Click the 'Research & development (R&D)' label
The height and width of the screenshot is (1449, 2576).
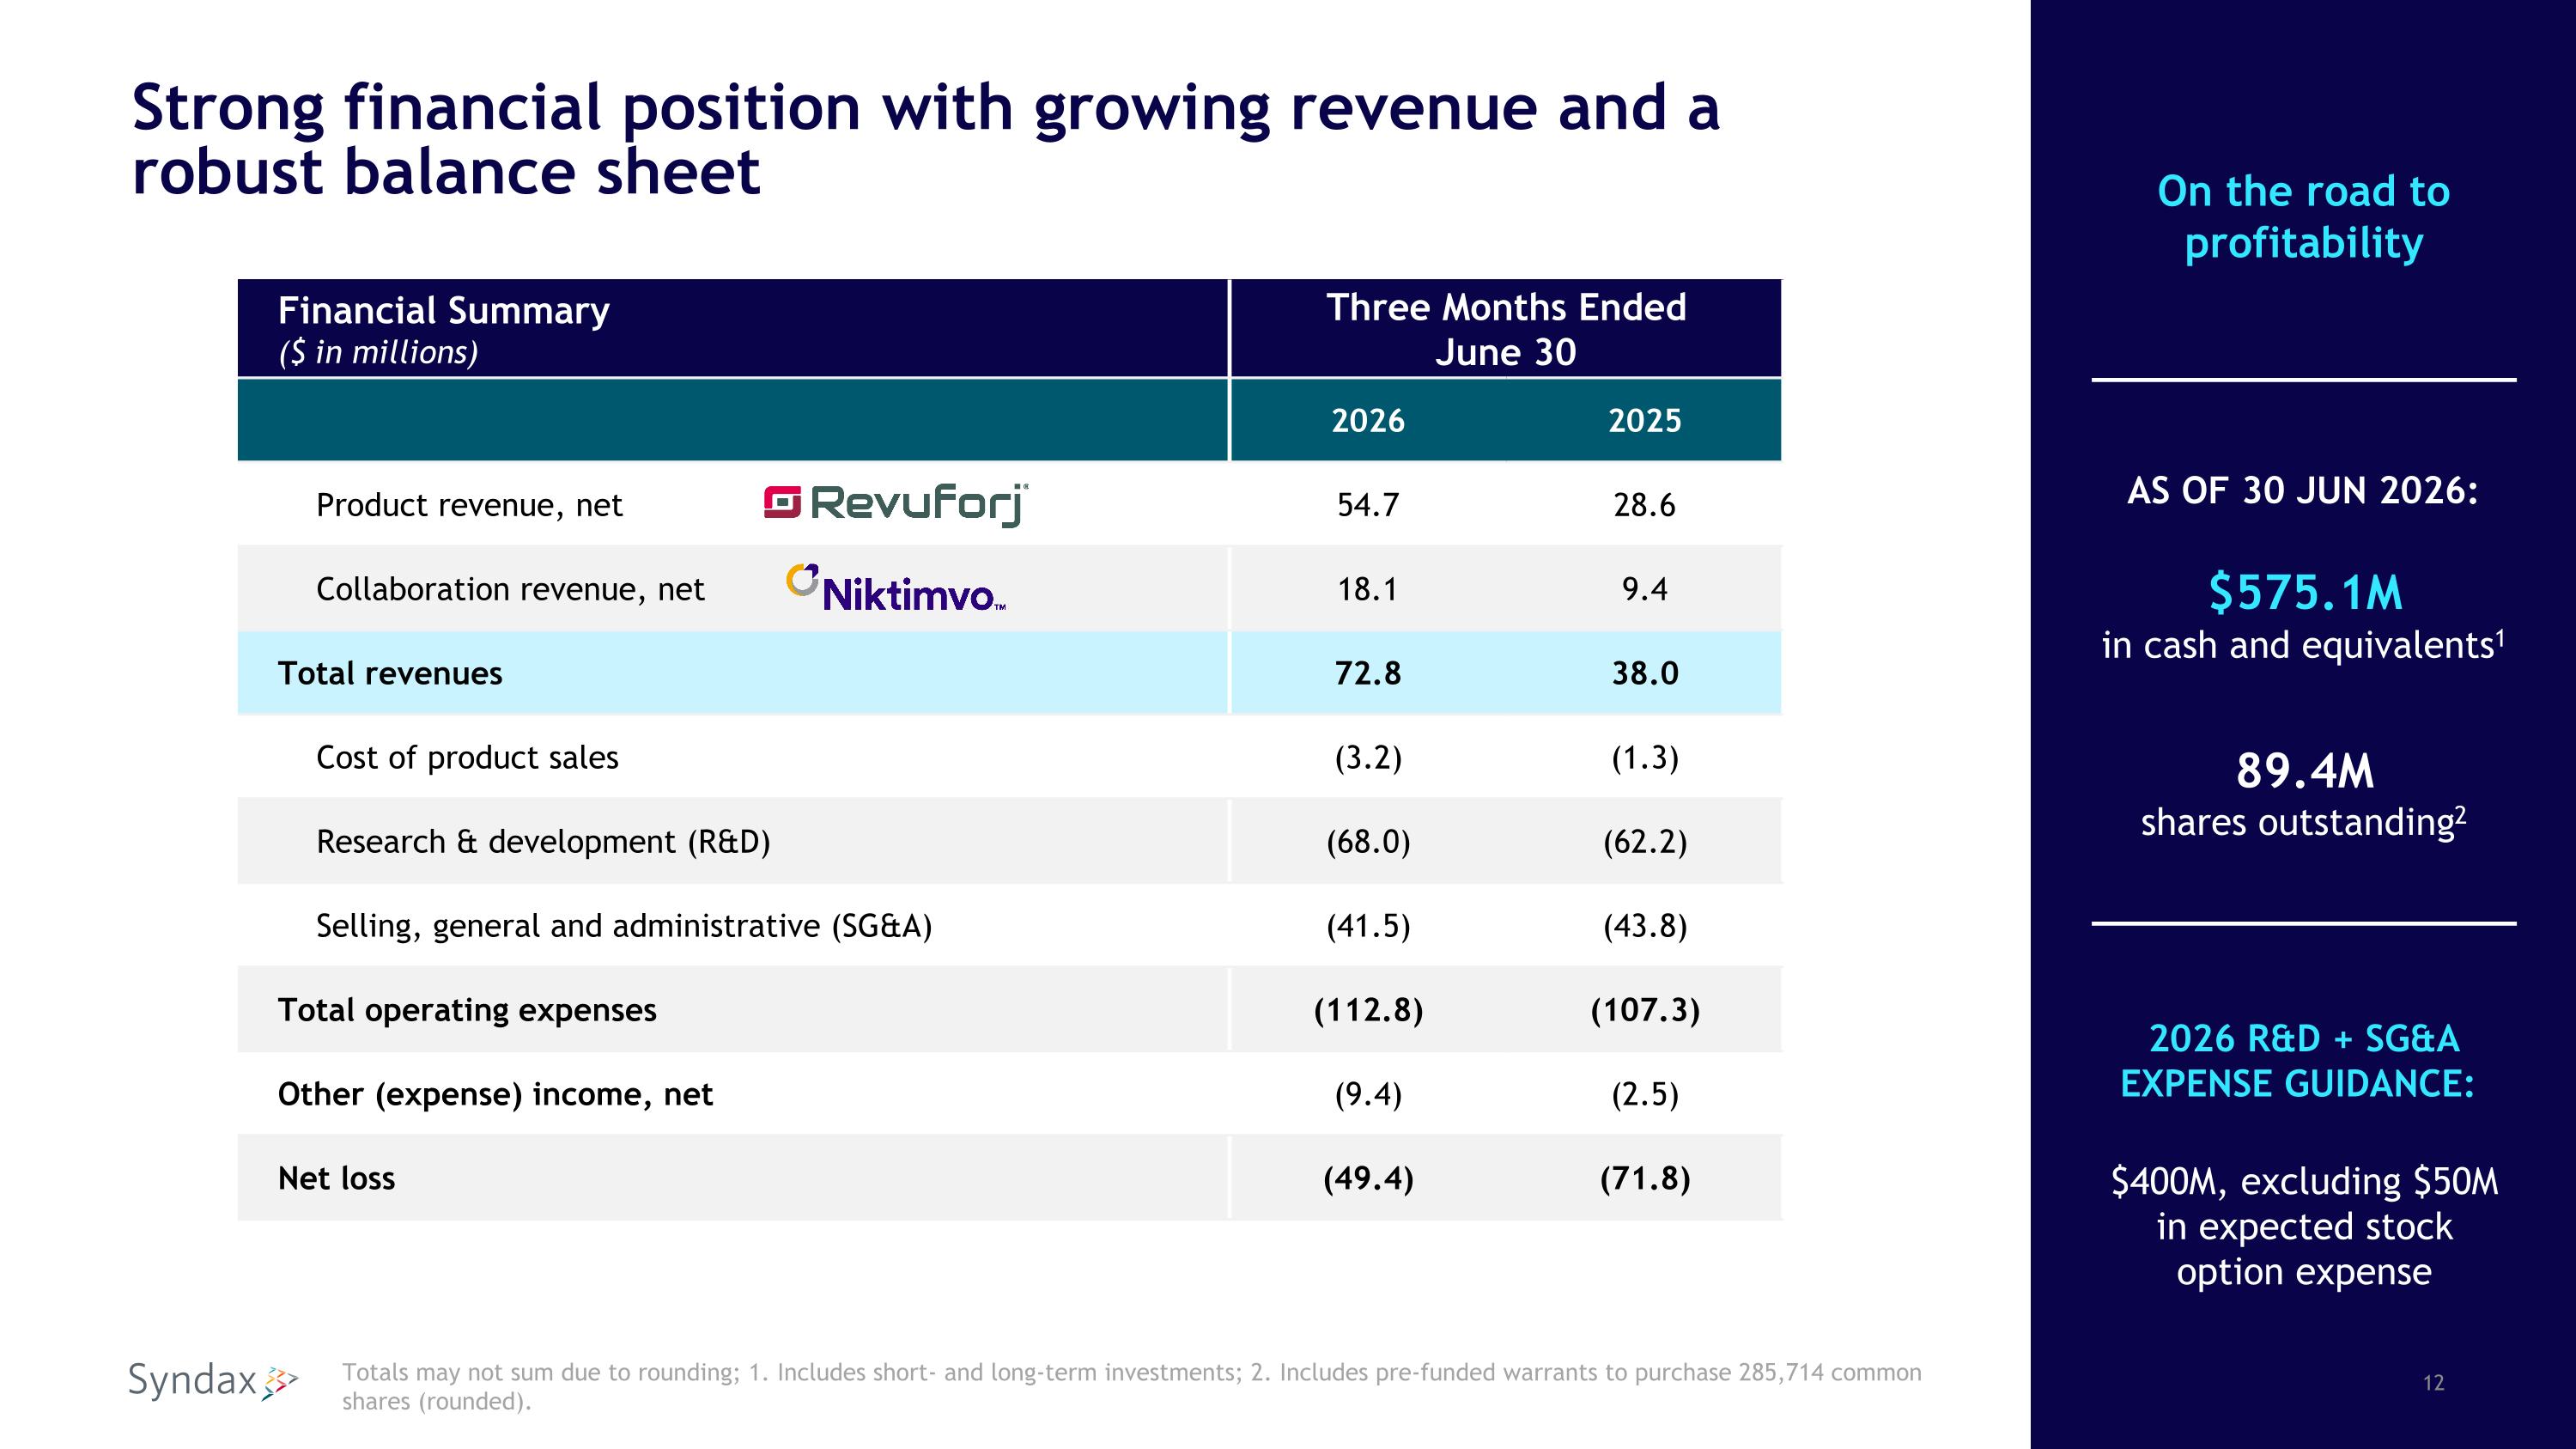[x=543, y=842]
